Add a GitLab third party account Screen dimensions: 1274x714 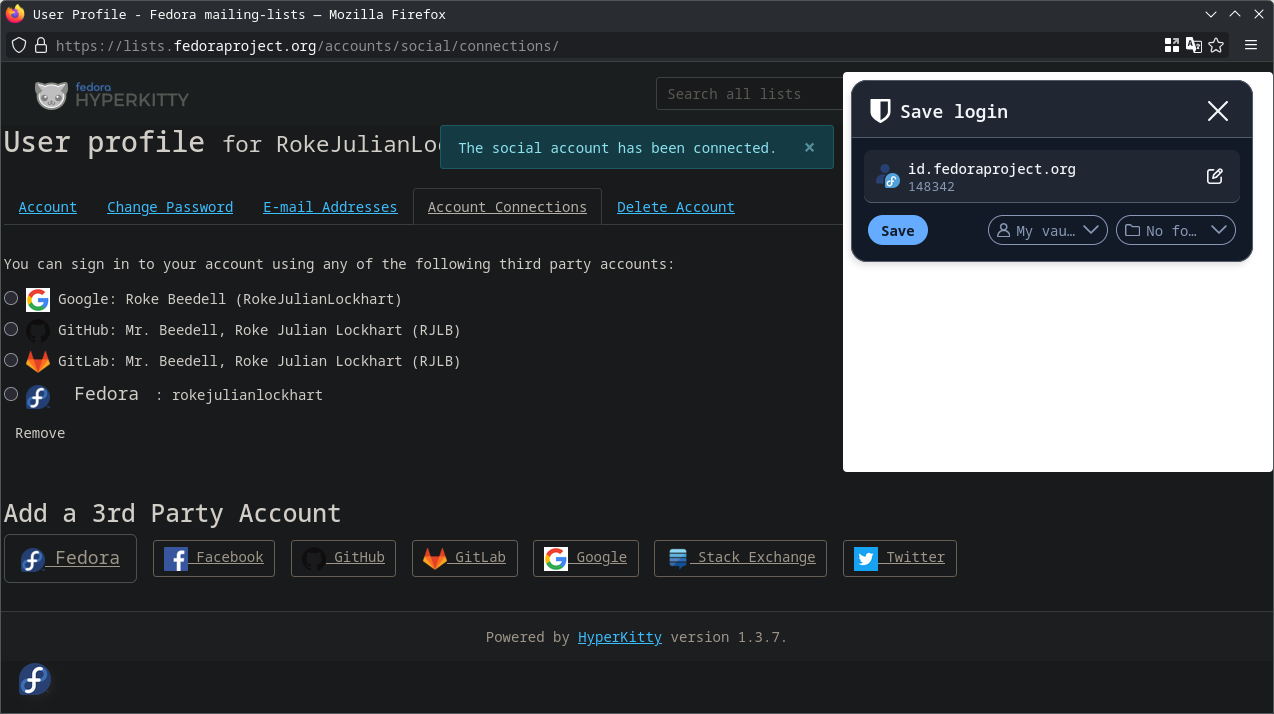click(465, 558)
